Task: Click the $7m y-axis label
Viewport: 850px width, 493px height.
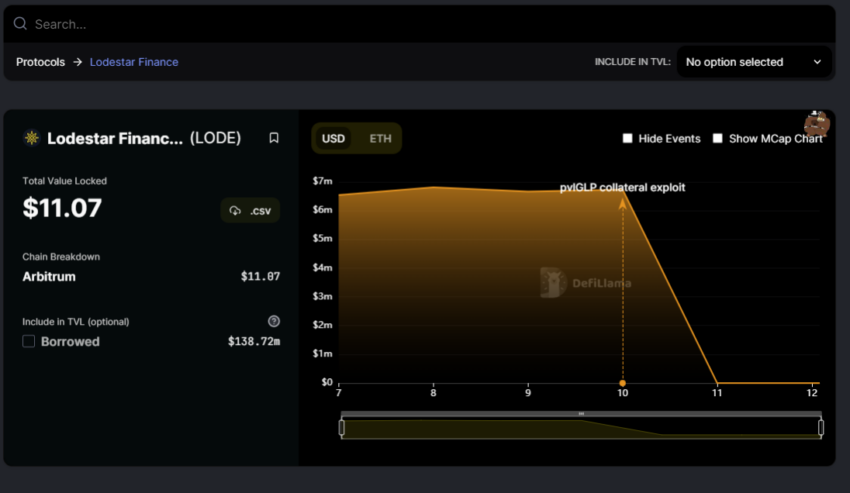Action: (x=323, y=181)
